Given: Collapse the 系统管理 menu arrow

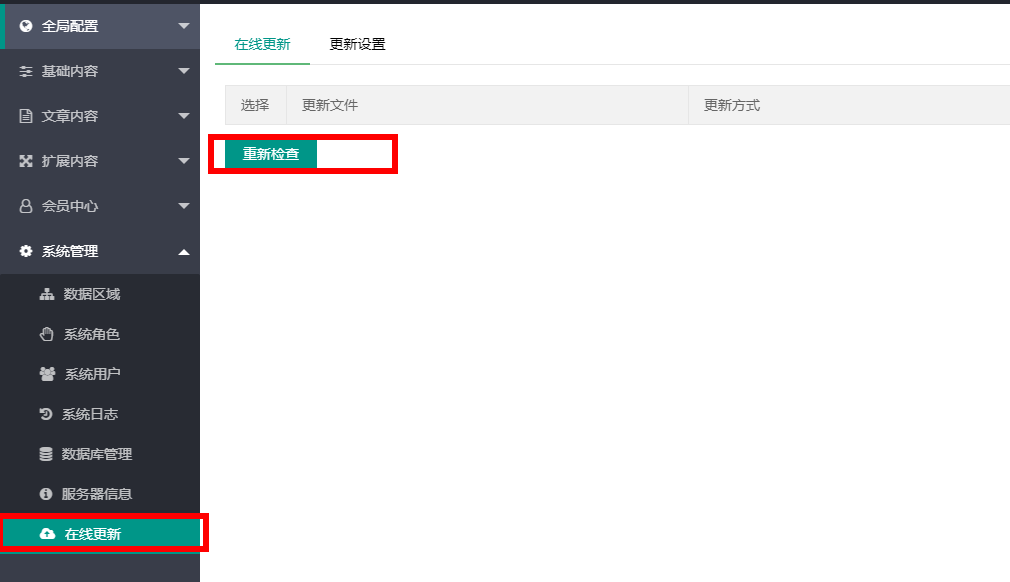Looking at the screenshot, I should point(184,252).
